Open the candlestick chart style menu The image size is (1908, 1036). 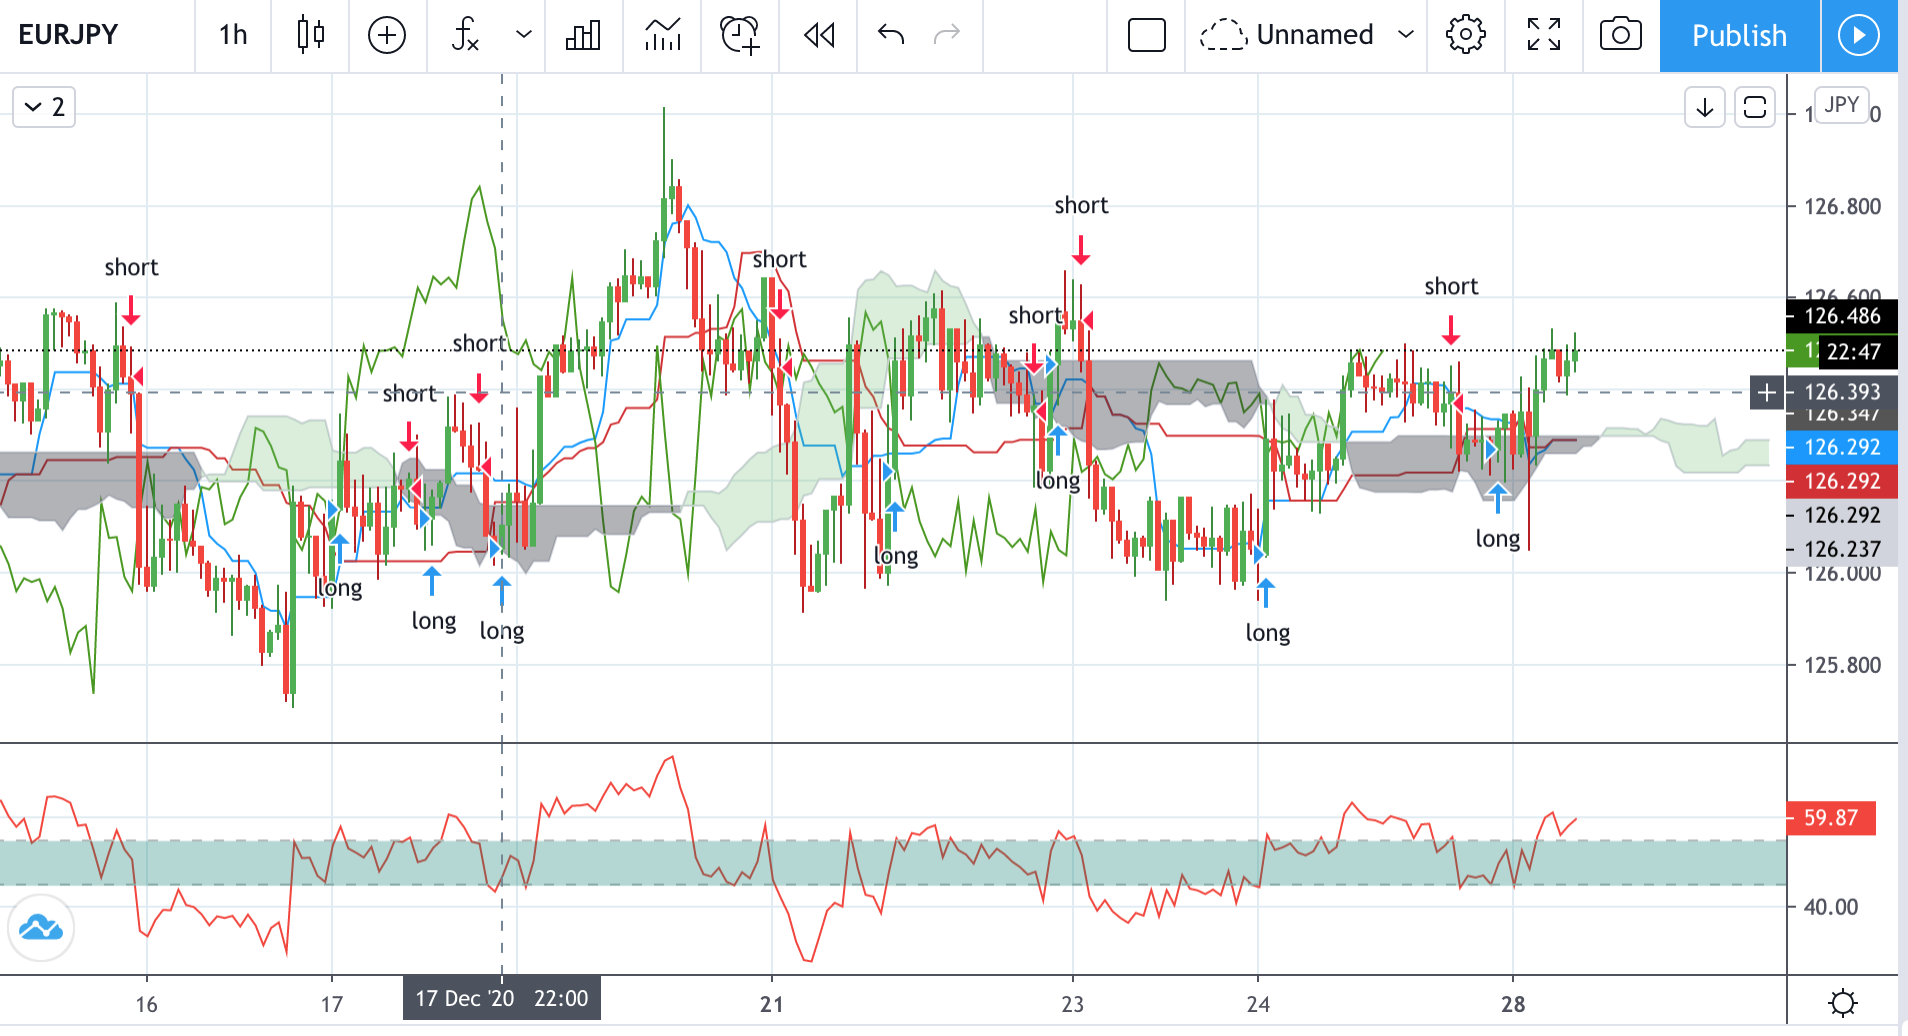click(x=311, y=35)
